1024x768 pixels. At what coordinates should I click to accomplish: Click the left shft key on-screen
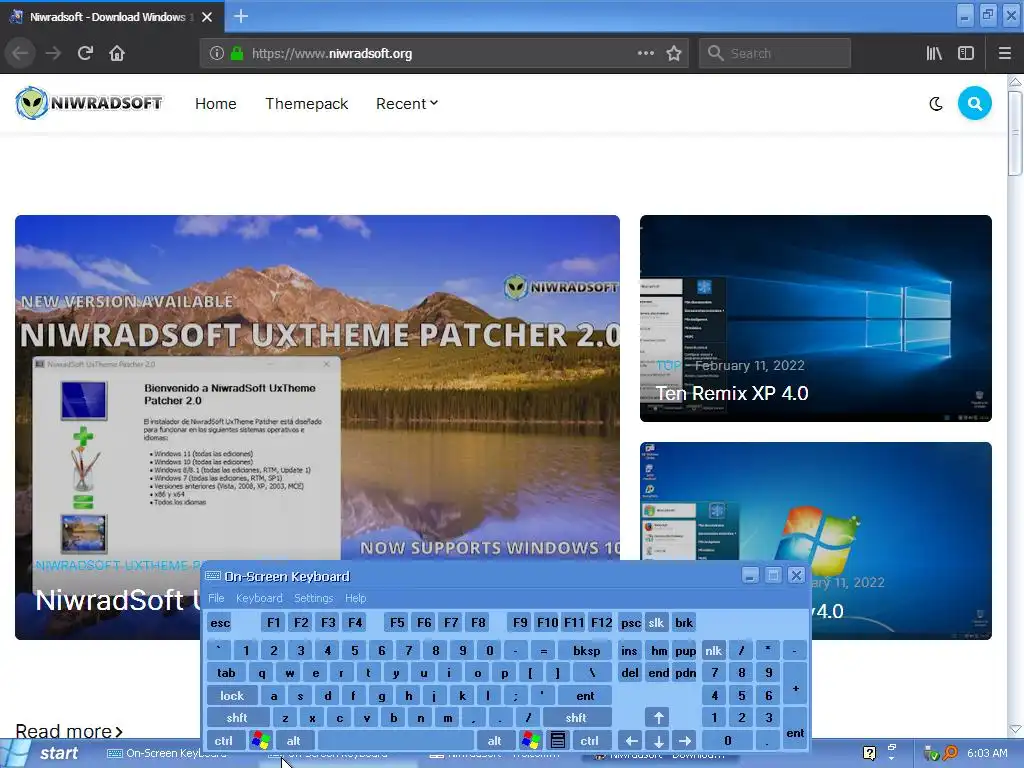[x=237, y=718]
